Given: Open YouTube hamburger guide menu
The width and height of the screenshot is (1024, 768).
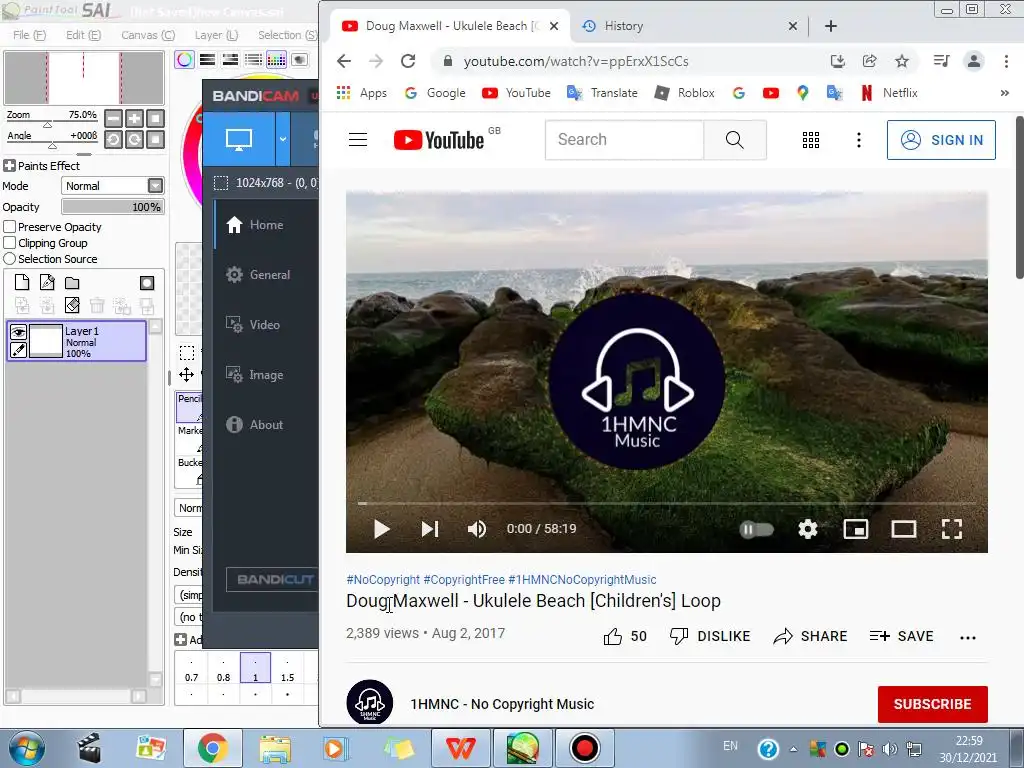Looking at the screenshot, I should tap(358, 139).
